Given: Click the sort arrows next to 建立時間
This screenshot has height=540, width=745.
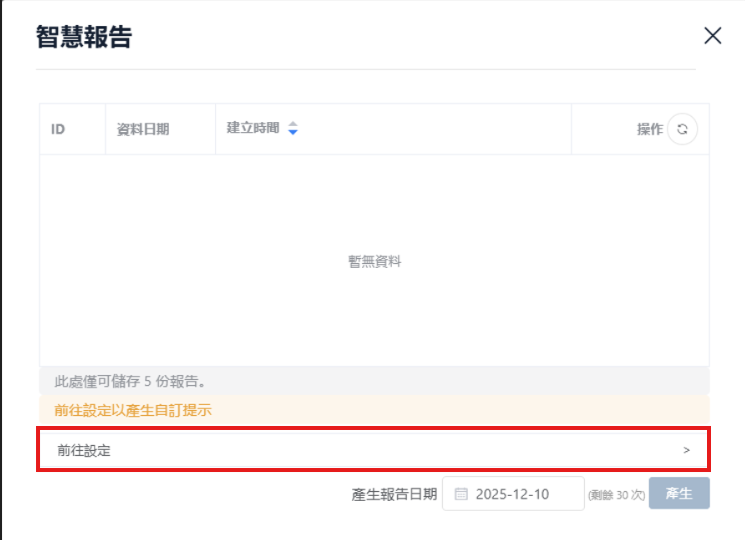Looking at the screenshot, I should click(x=293, y=129).
